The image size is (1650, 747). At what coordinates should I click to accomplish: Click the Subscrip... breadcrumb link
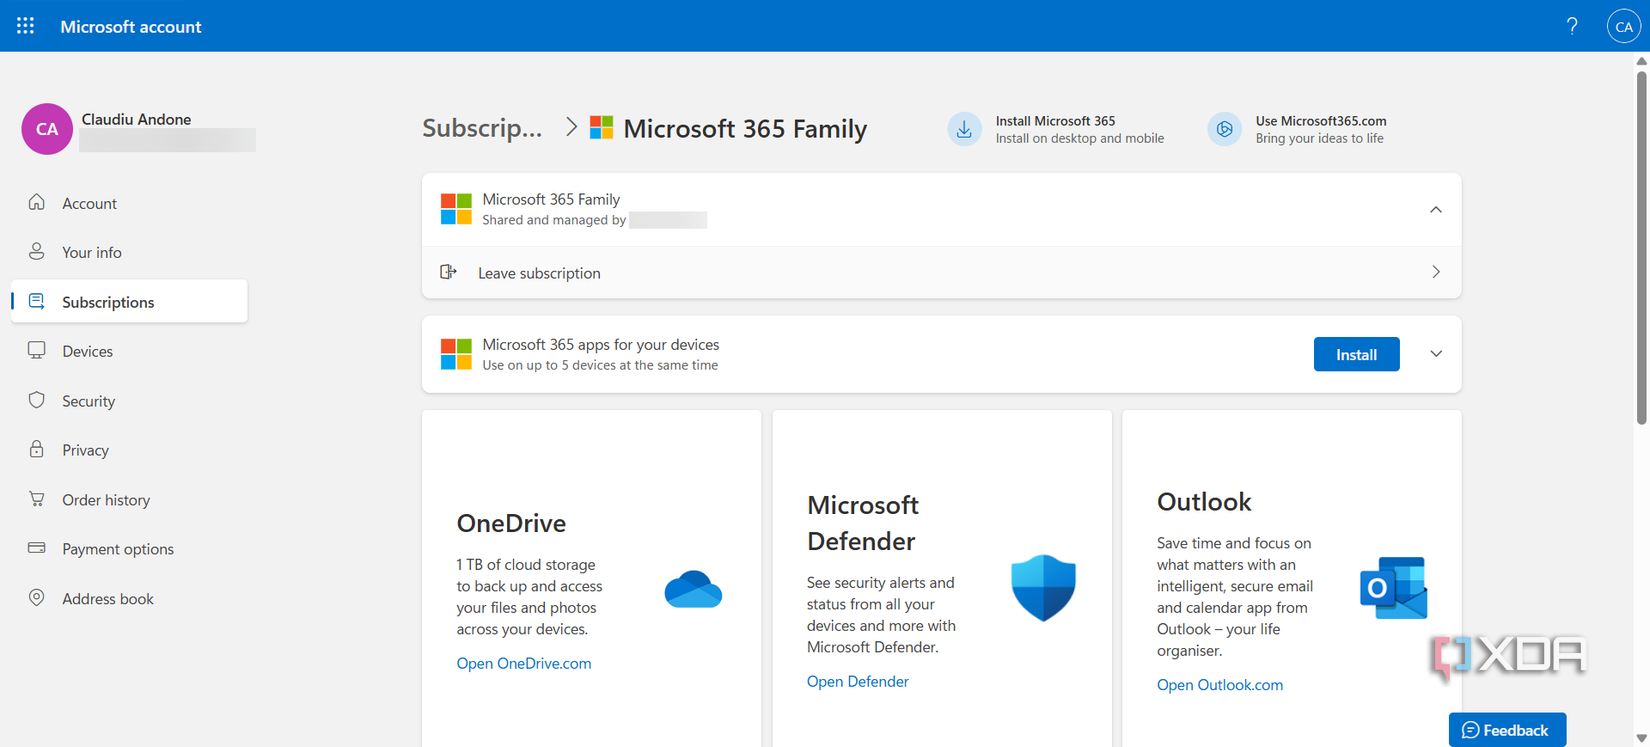click(x=482, y=128)
